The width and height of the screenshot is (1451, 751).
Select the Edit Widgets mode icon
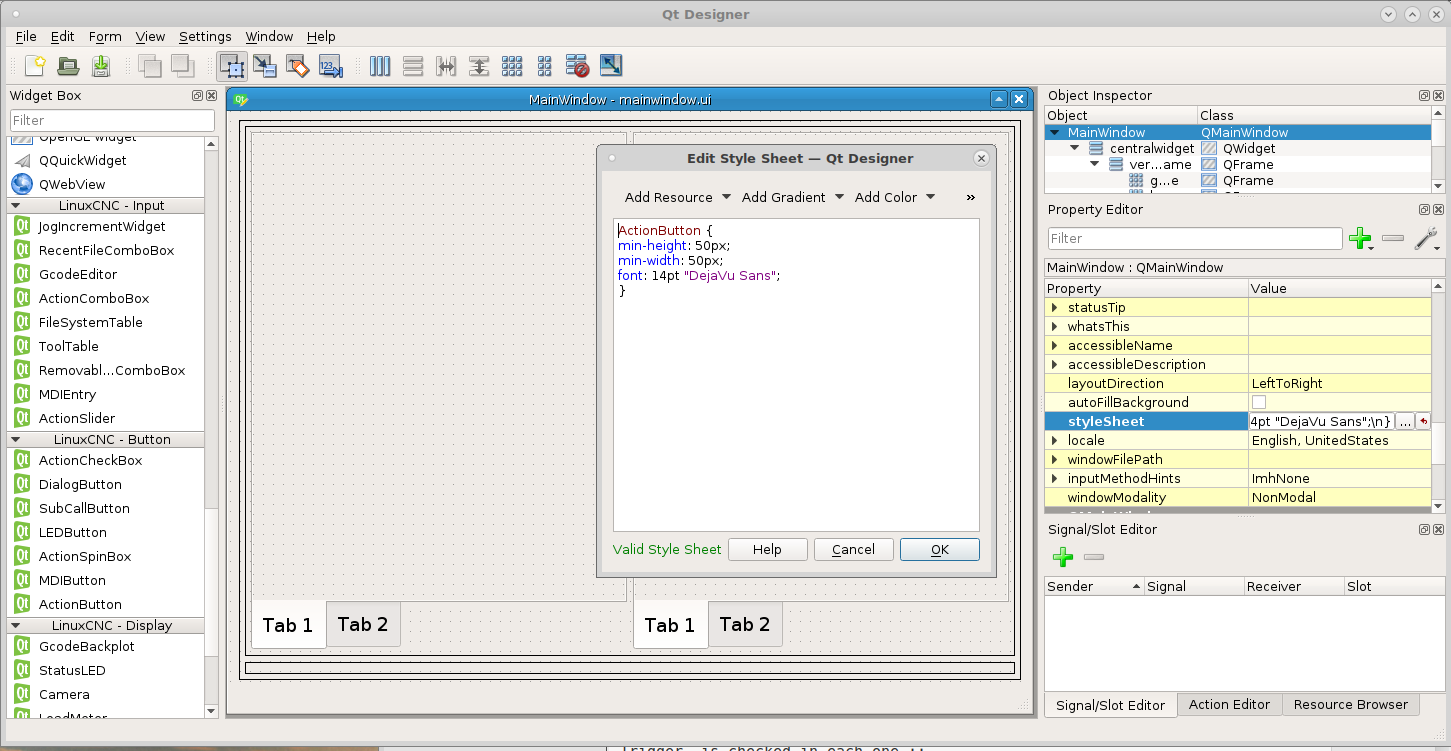tap(232, 66)
